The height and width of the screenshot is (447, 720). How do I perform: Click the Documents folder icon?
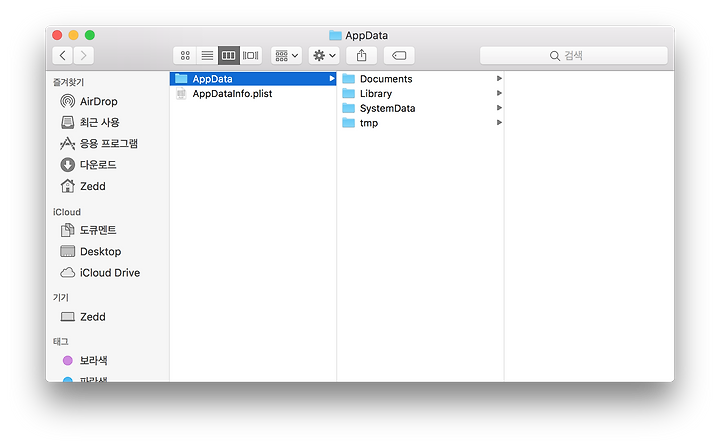(349, 79)
